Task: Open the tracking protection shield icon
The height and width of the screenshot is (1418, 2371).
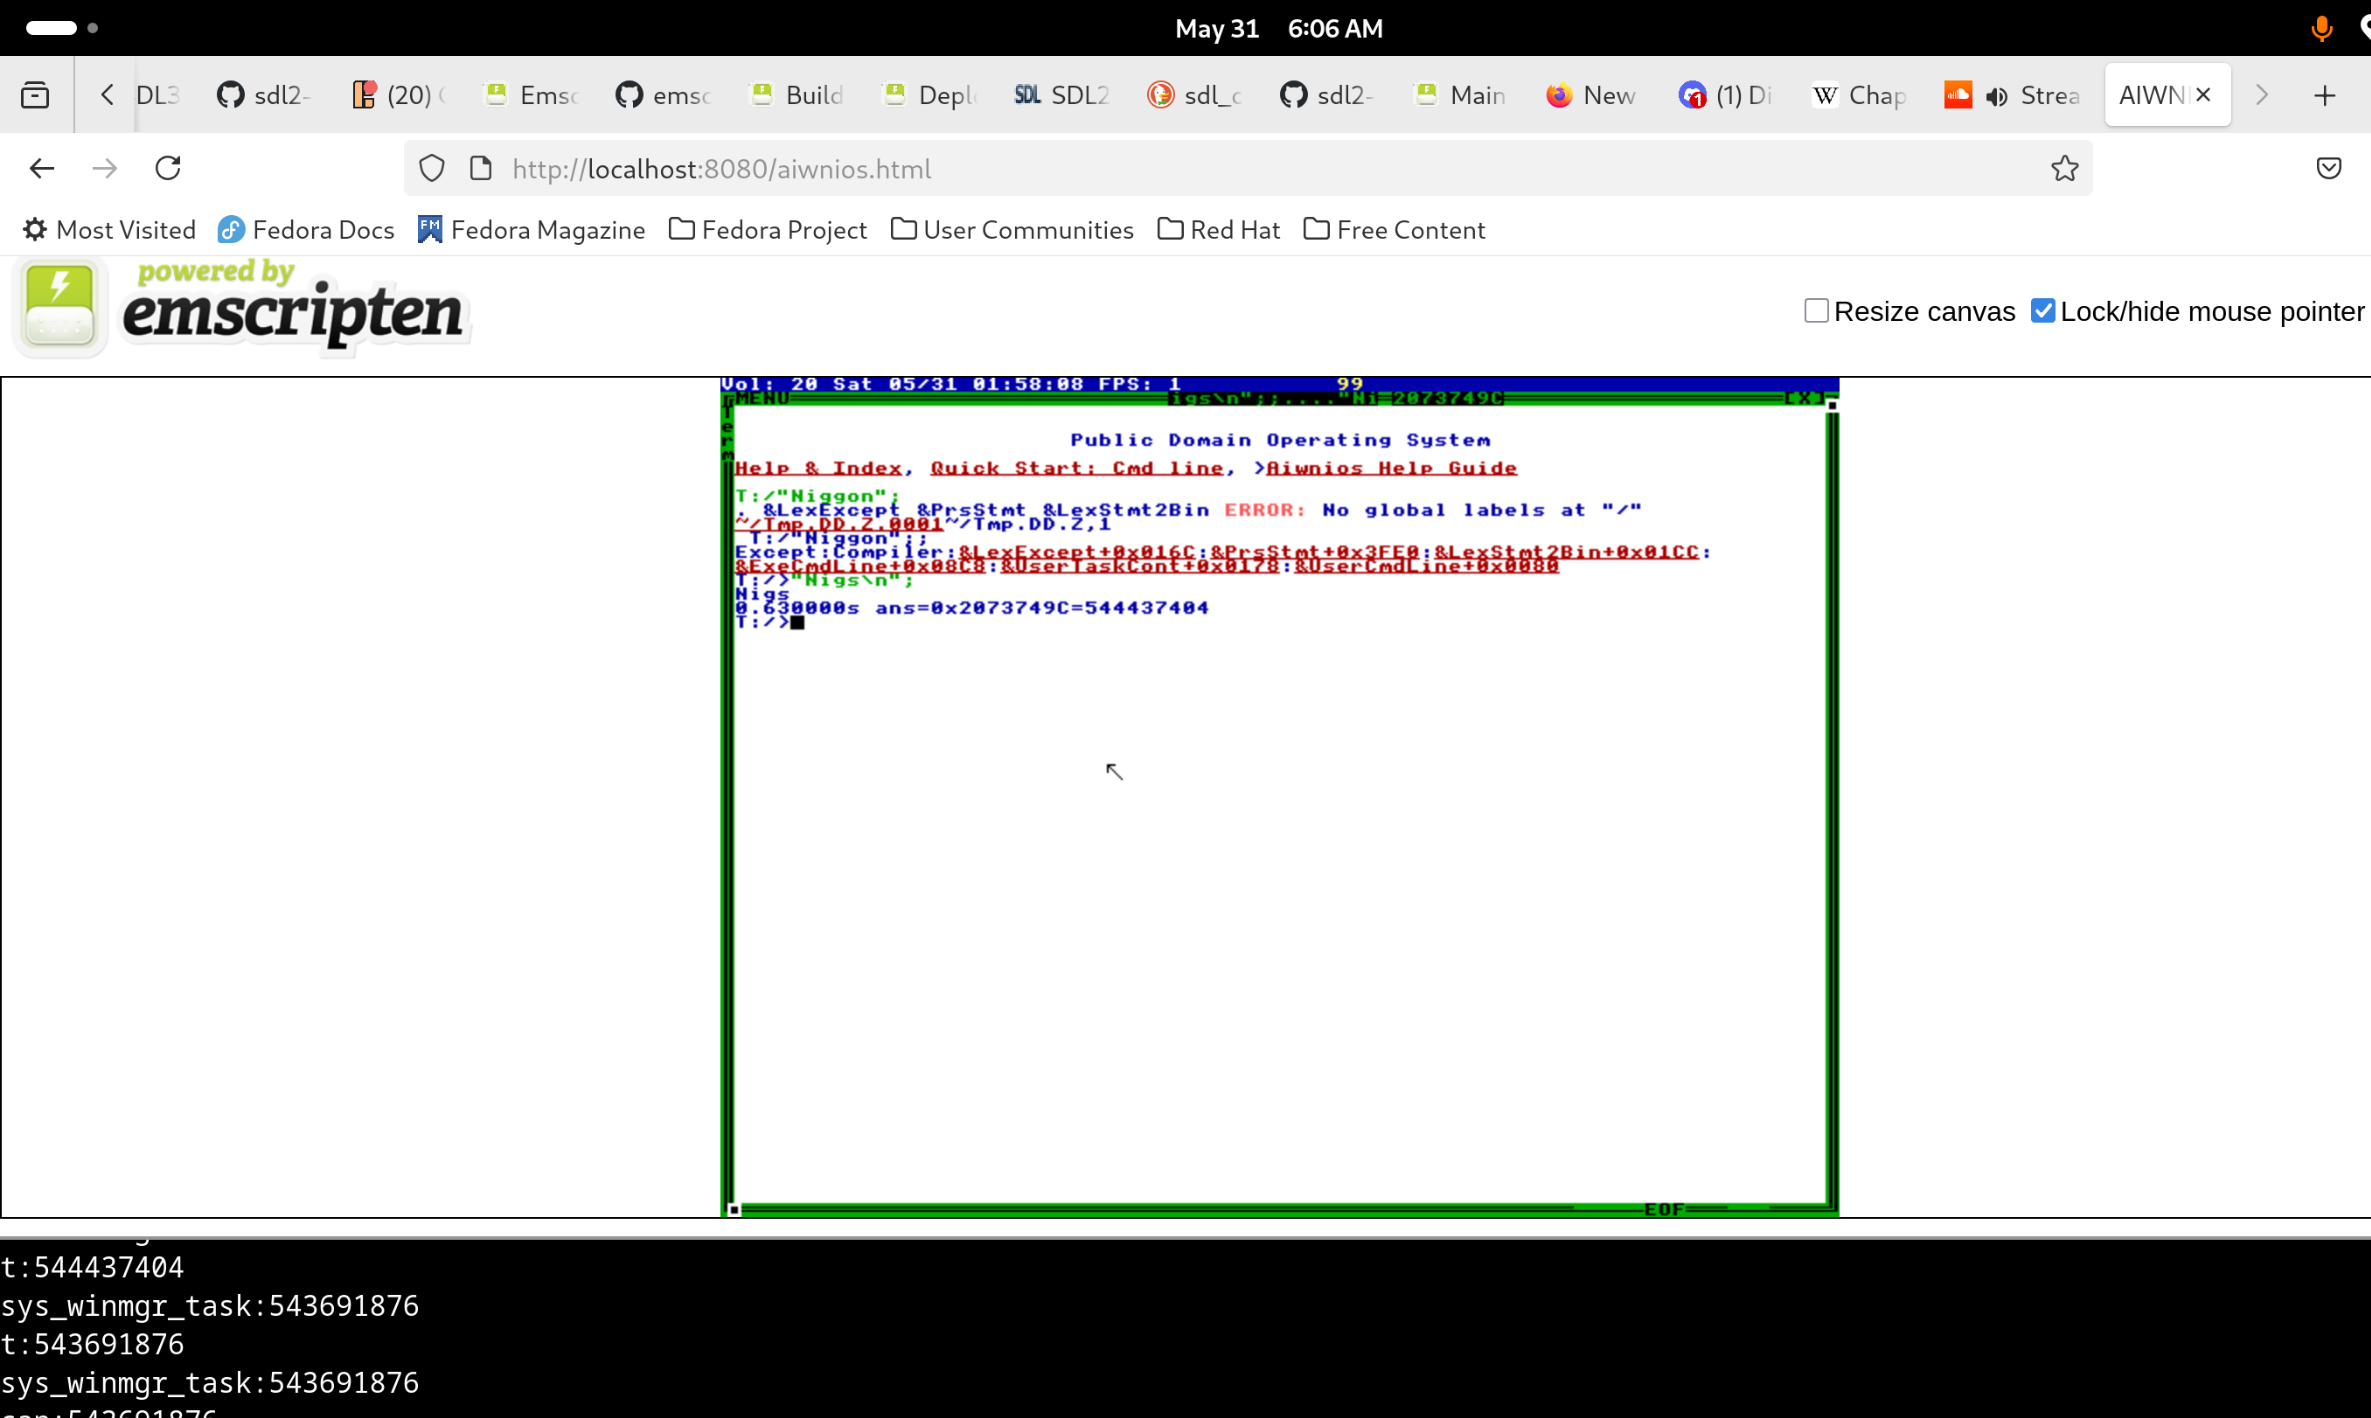Action: point(431,168)
